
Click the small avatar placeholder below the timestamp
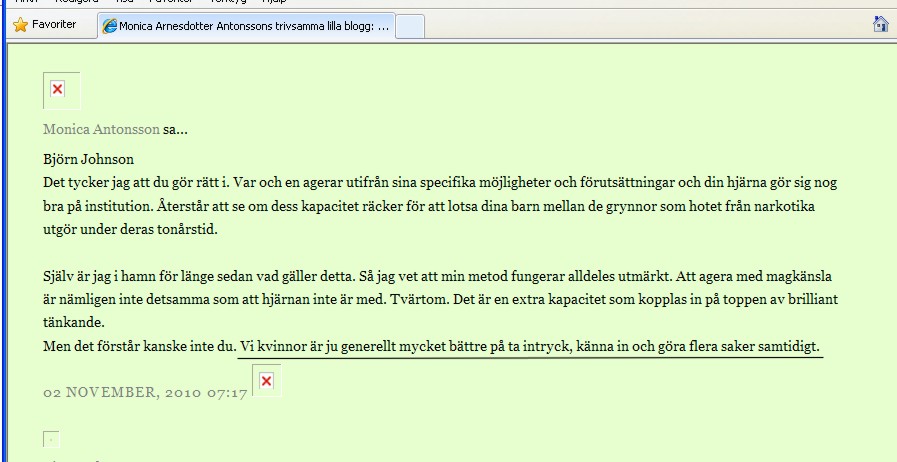(51, 440)
